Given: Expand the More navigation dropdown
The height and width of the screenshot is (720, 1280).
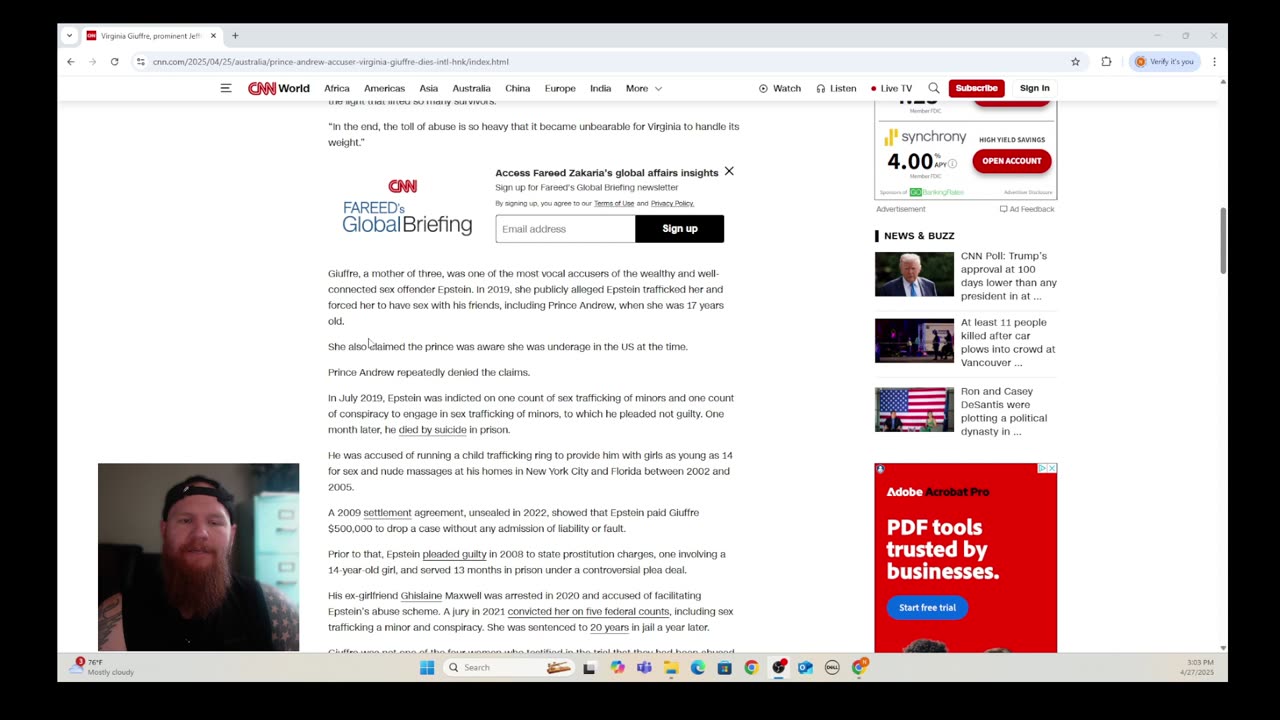Looking at the screenshot, I should tap(644, 88).
